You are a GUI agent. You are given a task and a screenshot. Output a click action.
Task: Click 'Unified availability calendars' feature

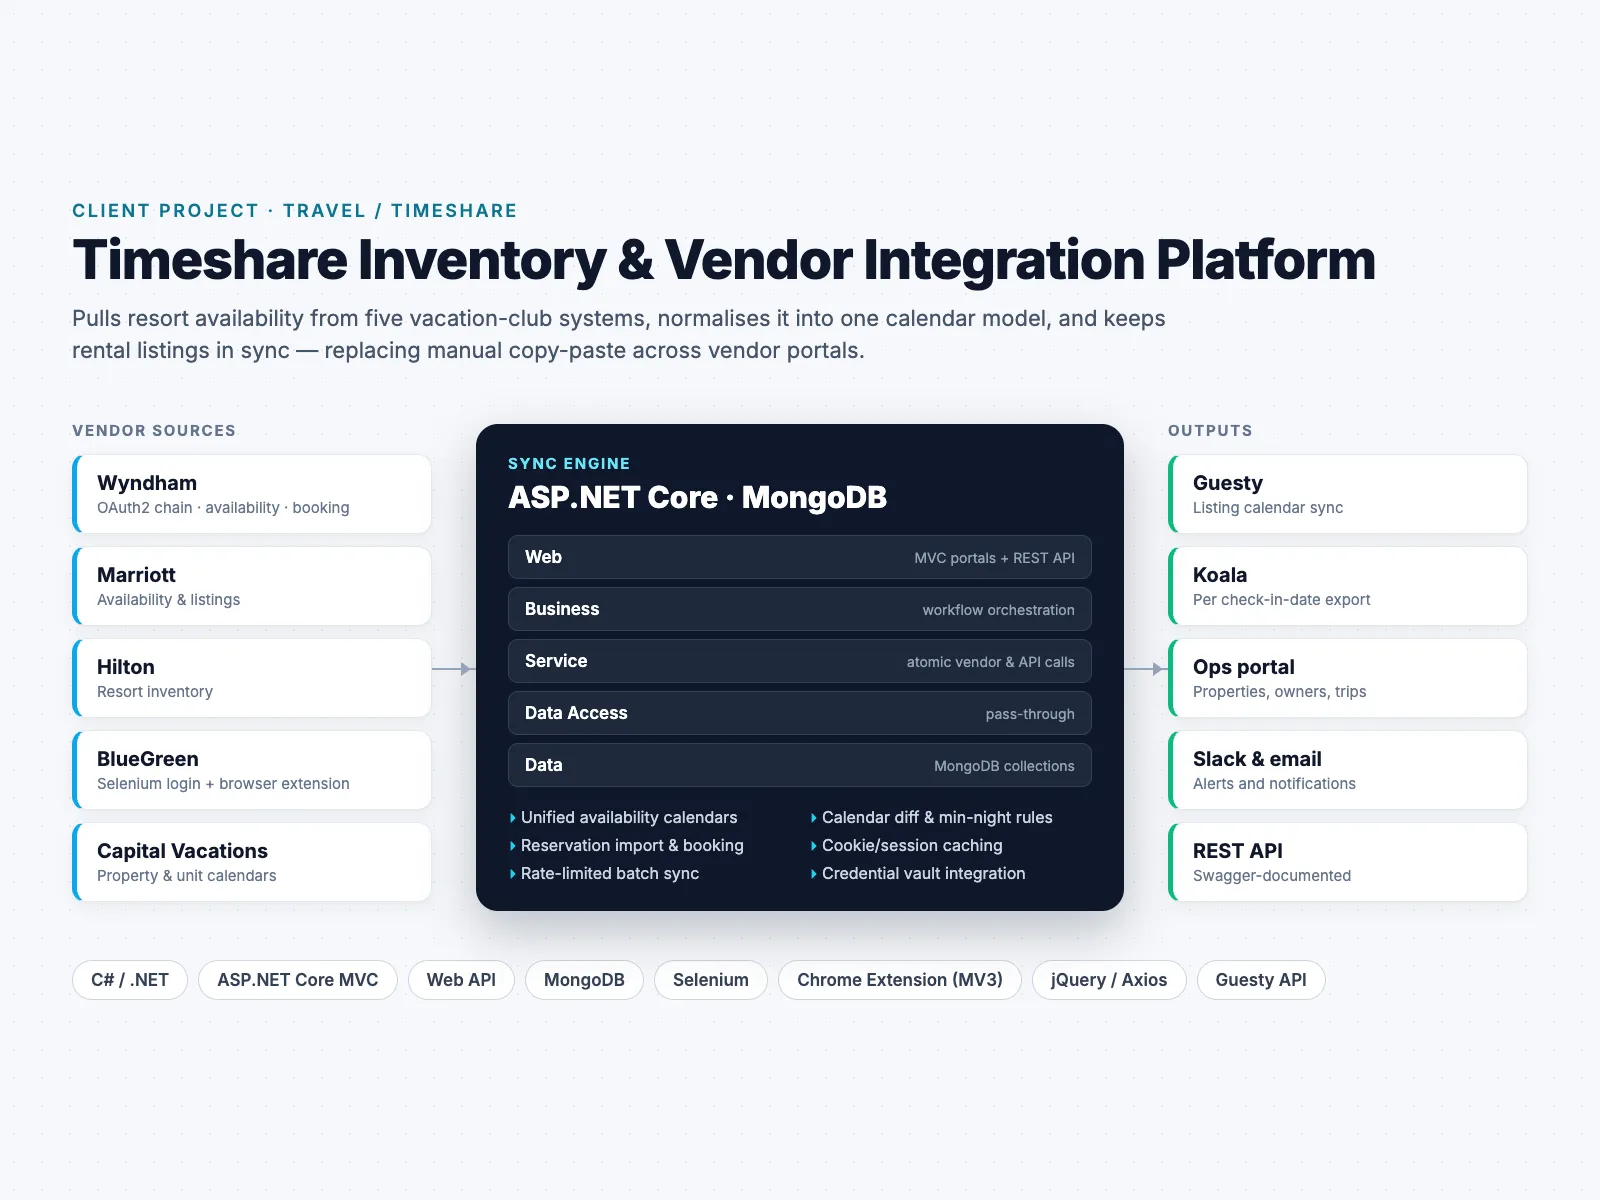pyautogui.click(x=624, y=817)
